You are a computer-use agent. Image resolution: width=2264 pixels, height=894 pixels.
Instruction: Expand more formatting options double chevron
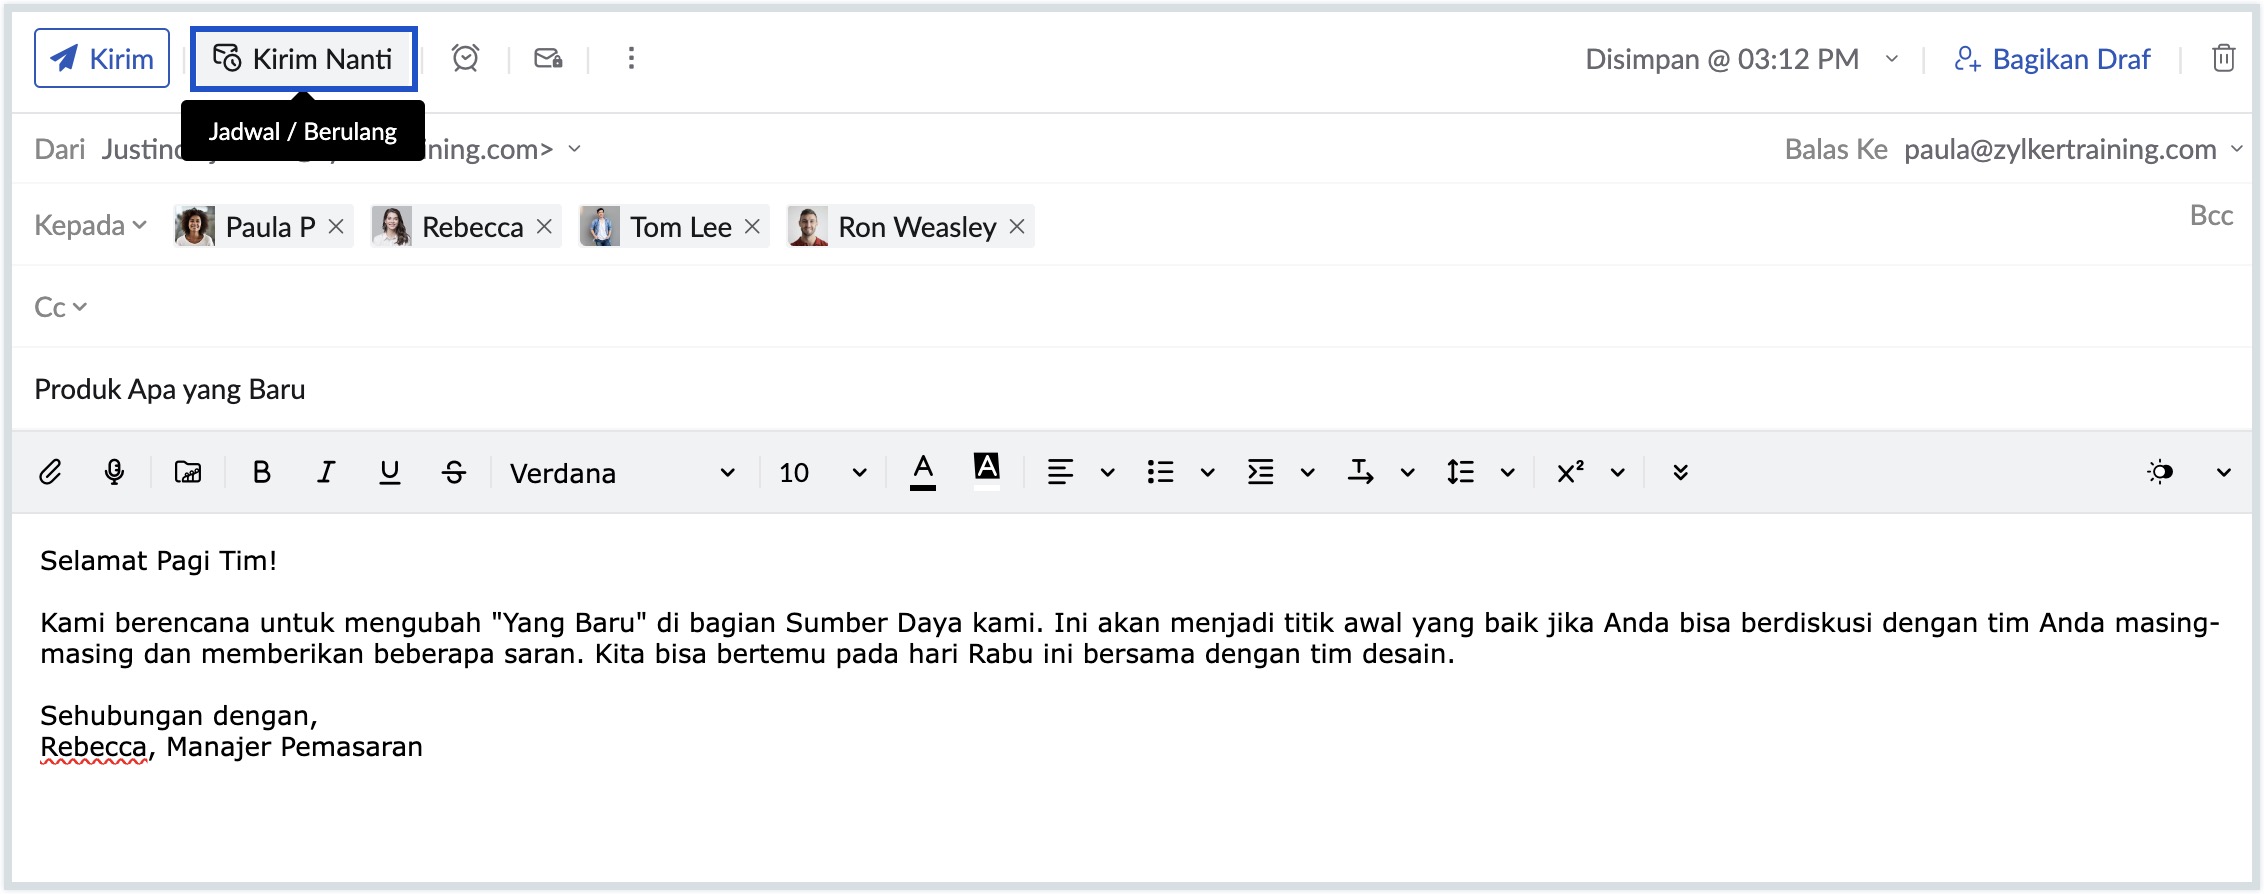pos(1680,472)
